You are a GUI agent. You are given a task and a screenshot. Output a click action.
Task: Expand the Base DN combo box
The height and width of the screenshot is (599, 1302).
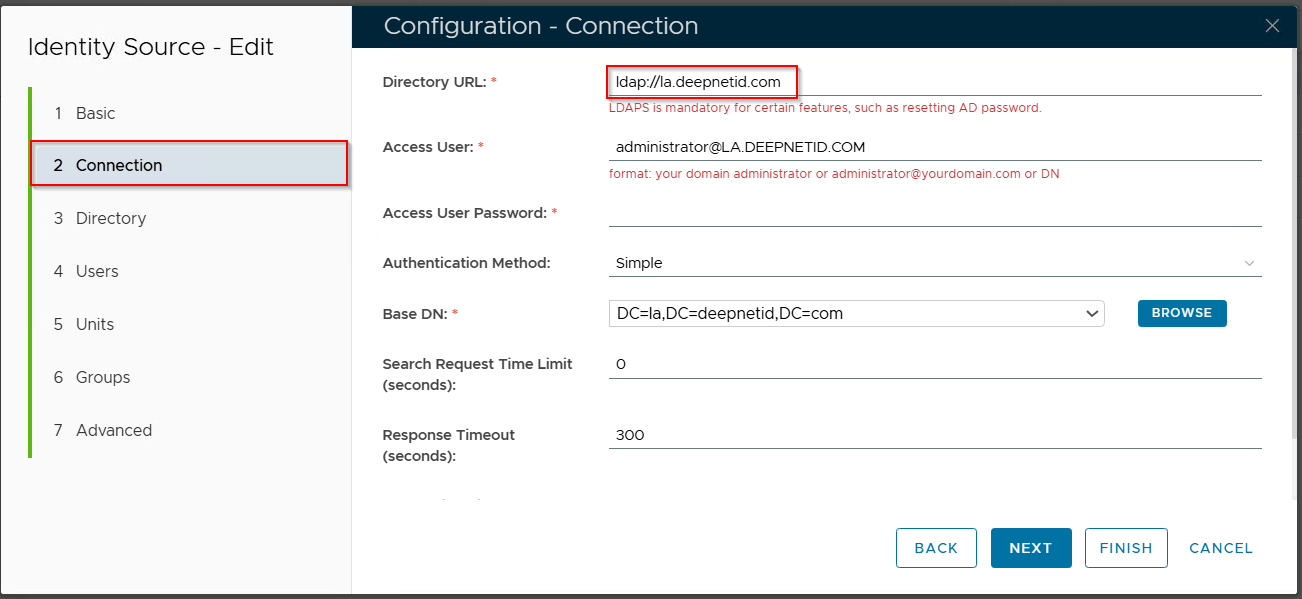click(856, 313)
